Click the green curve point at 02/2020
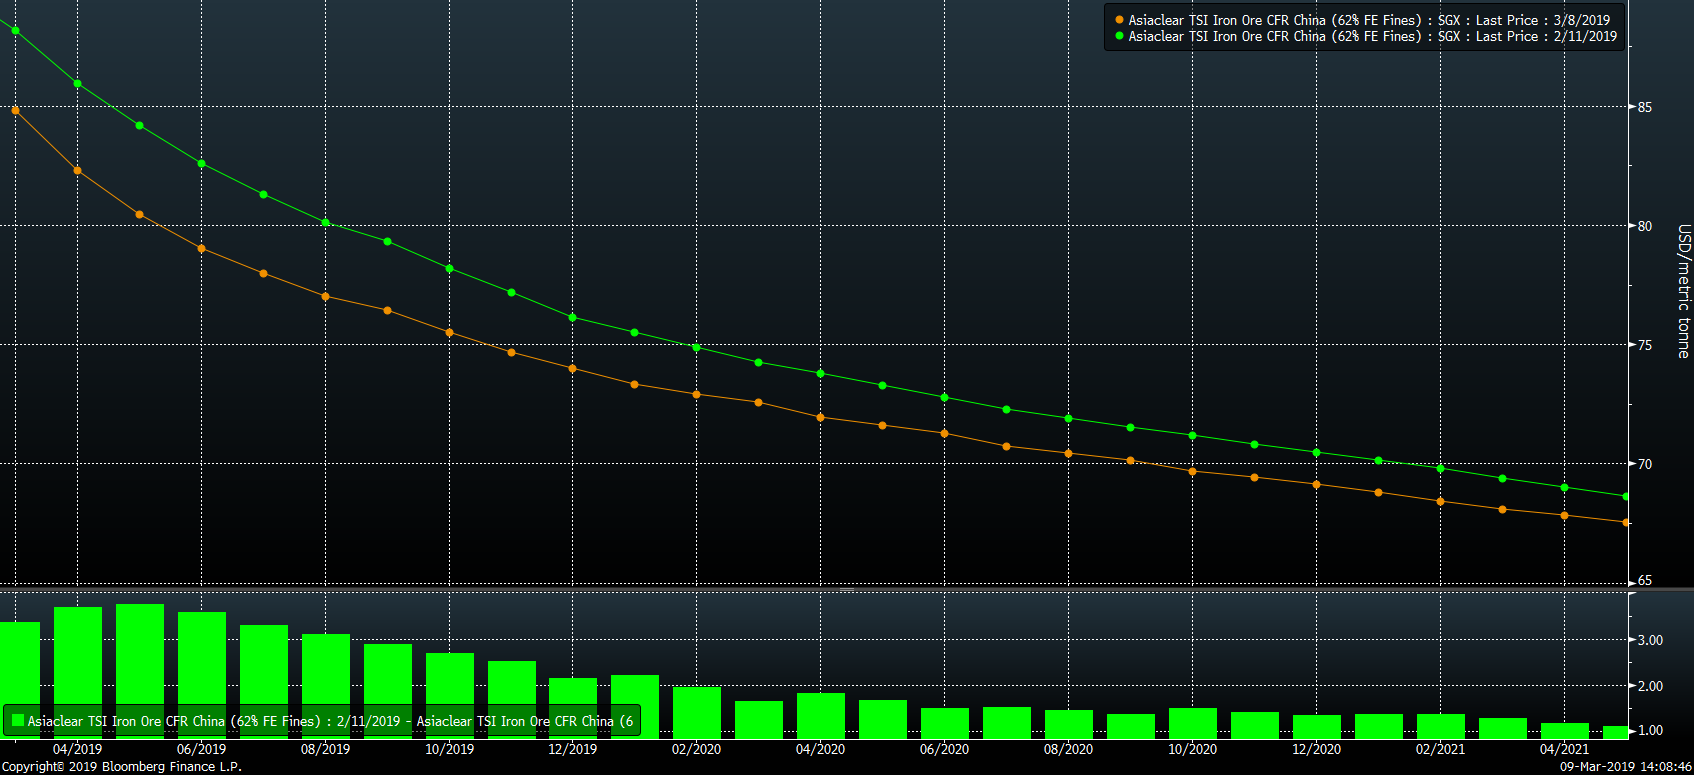Image resolution: width=1694 pixels, height=775 pixels. click(x=697, y=348)
